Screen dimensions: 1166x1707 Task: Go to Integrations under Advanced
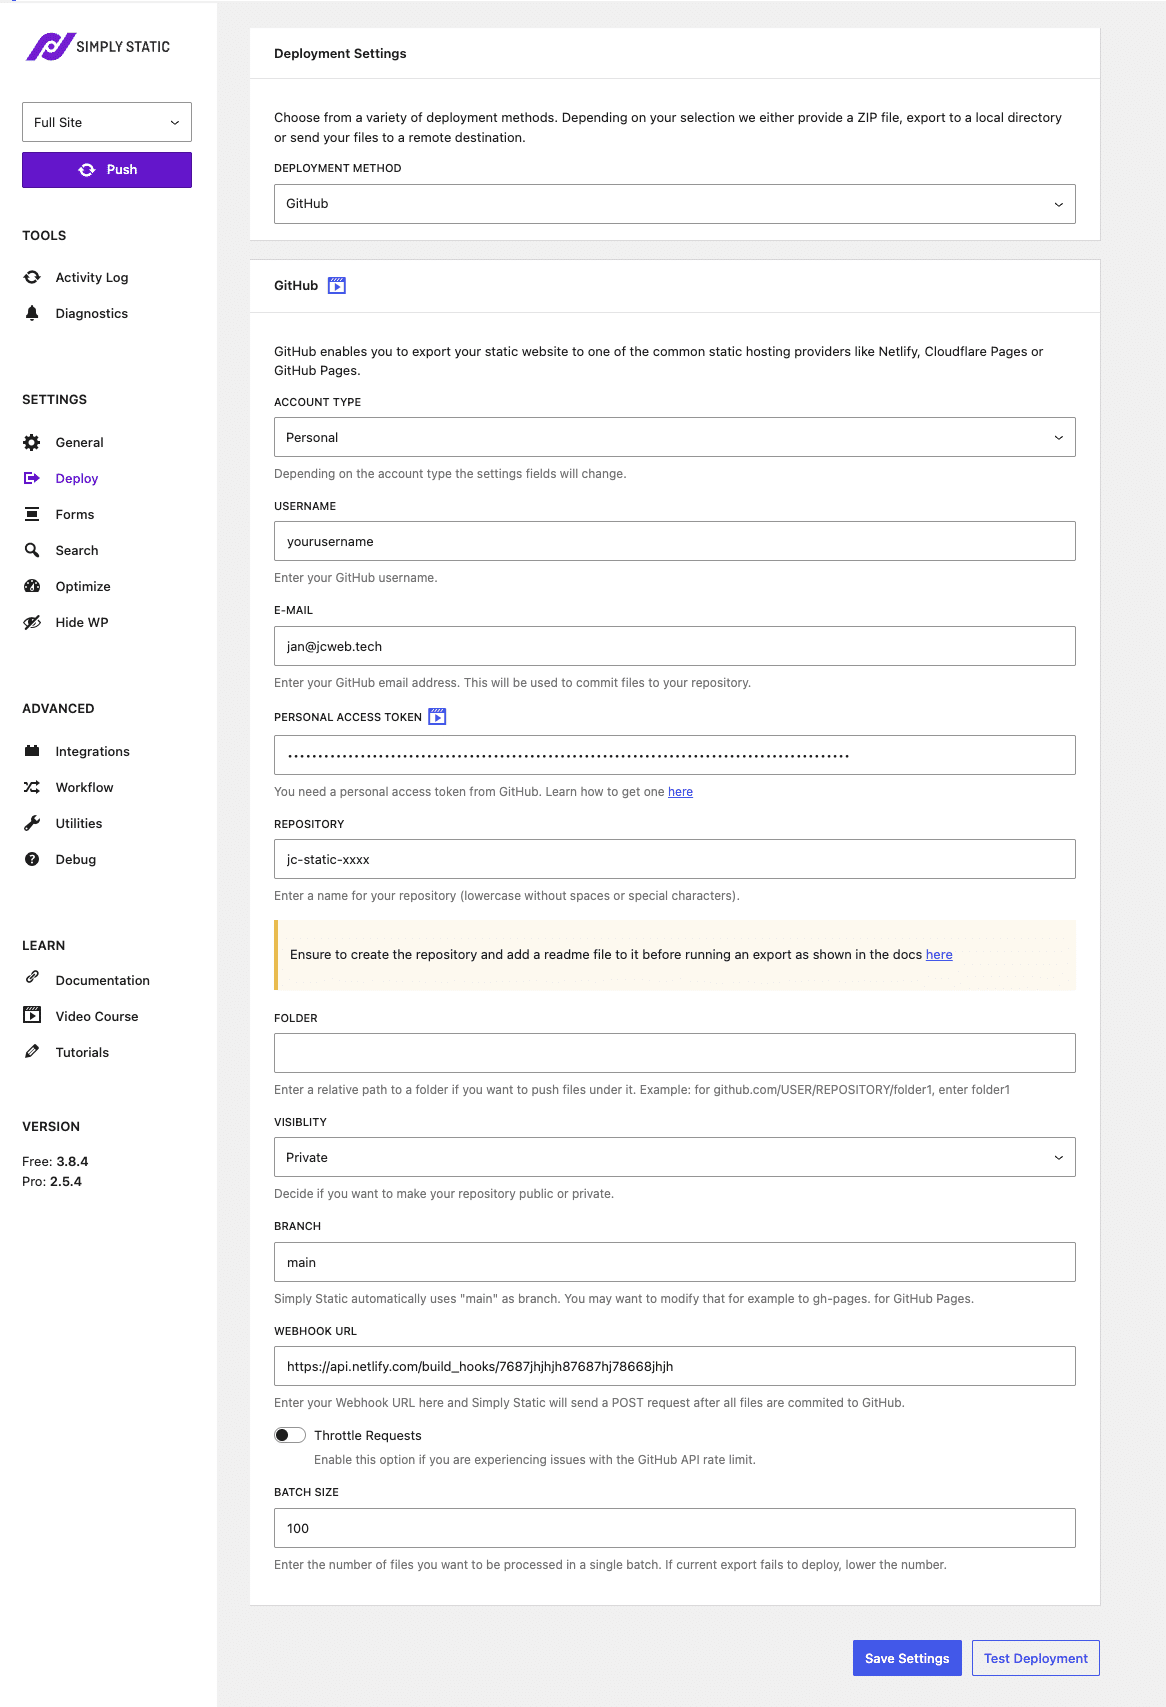coord(93,751)
